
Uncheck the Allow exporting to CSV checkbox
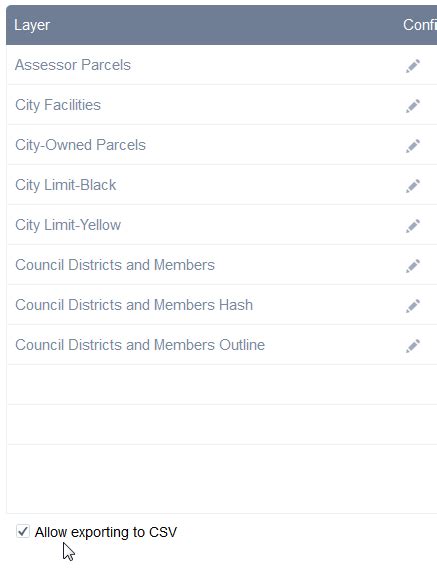tap(23, 532)
